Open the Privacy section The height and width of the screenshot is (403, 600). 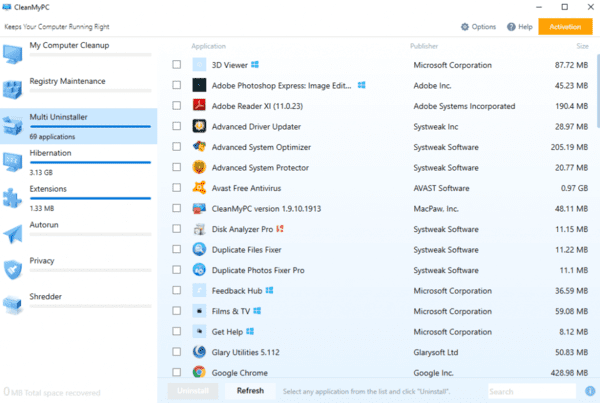coord(78,270)
